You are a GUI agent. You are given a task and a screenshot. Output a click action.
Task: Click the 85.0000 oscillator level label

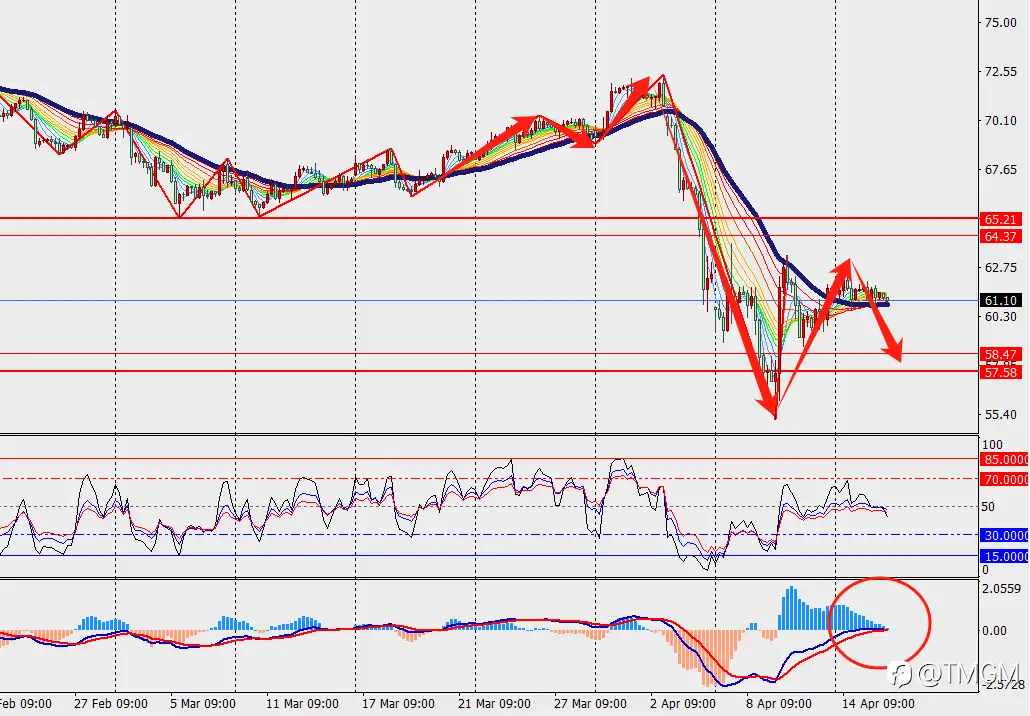point(1005,460)
